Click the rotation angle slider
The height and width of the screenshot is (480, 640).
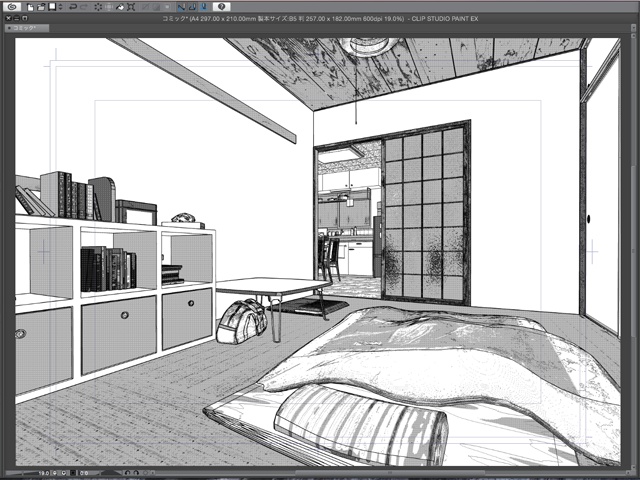[111, 473]
